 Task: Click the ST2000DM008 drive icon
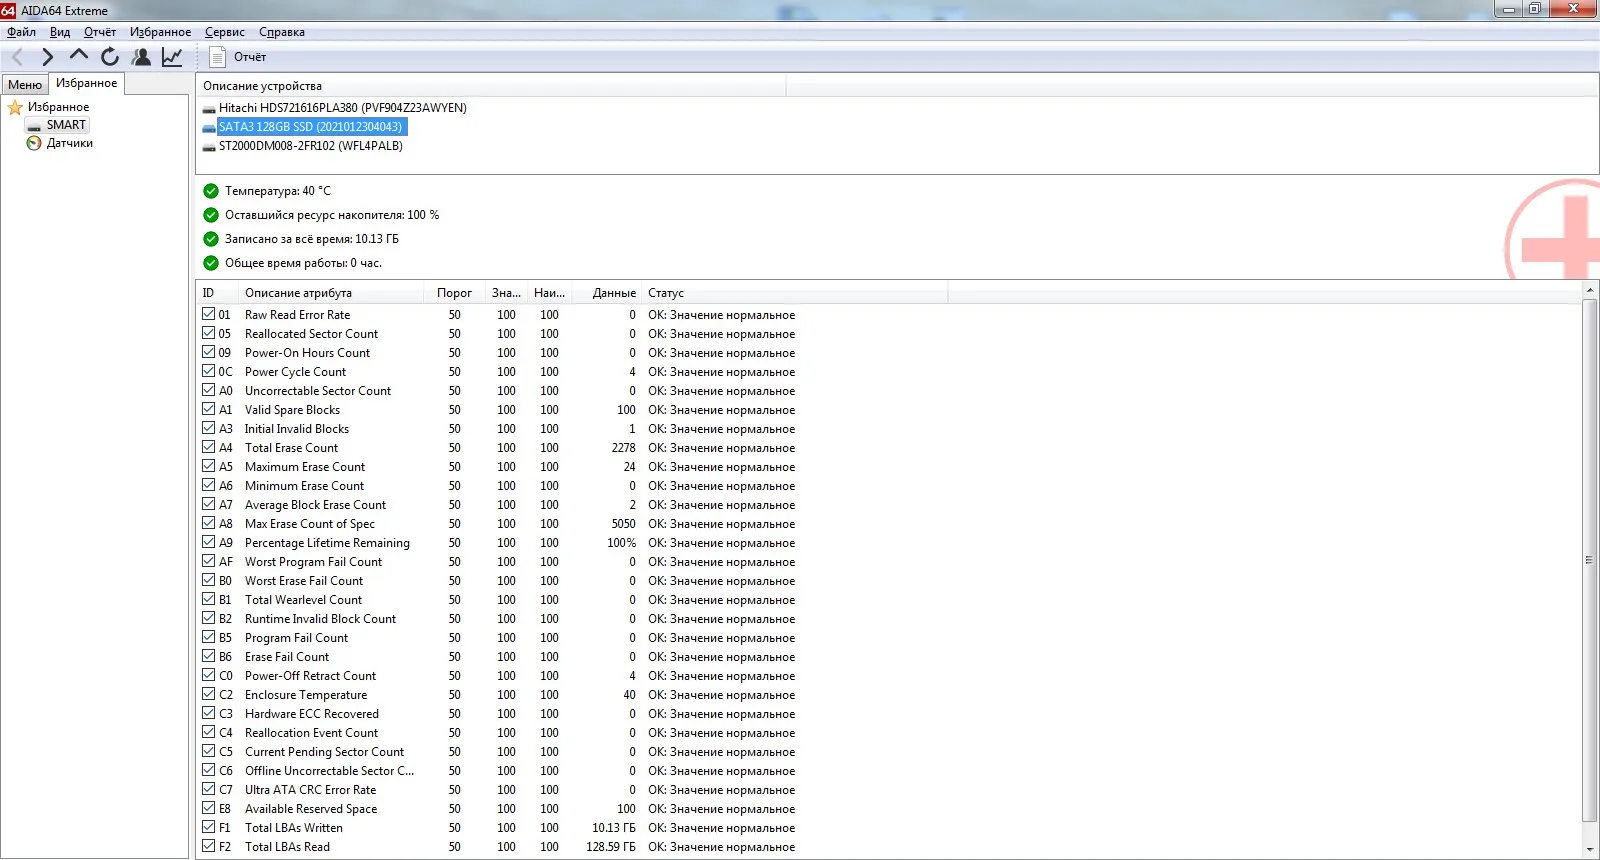pyautogui.click(x=209, y=146)
